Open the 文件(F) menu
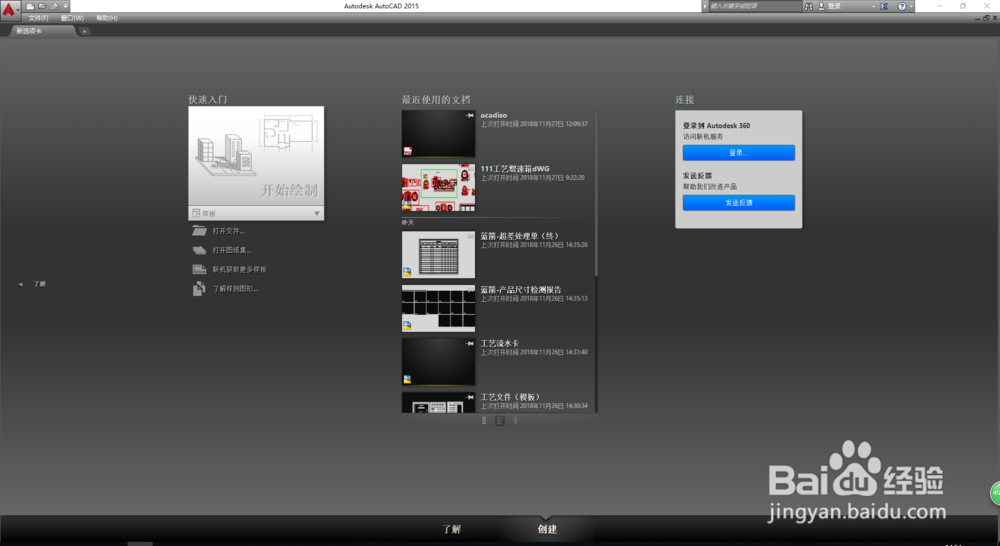The width and height of the screenshot is (1000, 546). pyautogui.click(x=38, y=18)
